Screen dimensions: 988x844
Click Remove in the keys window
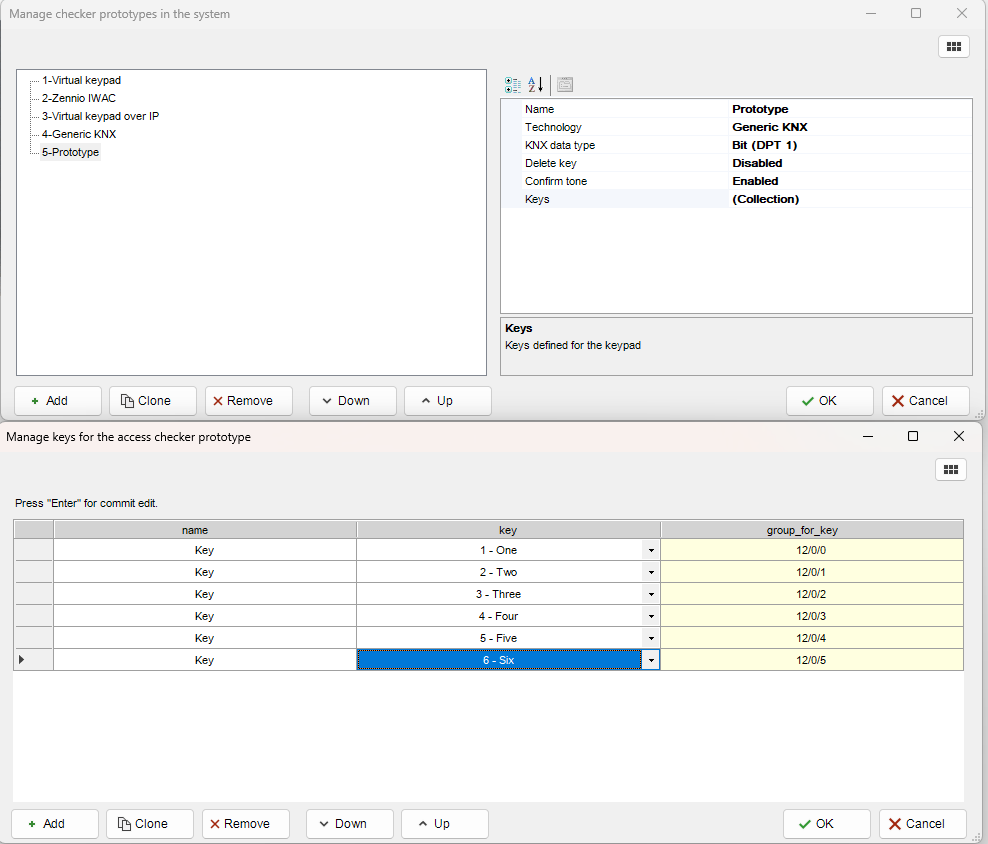246,824
